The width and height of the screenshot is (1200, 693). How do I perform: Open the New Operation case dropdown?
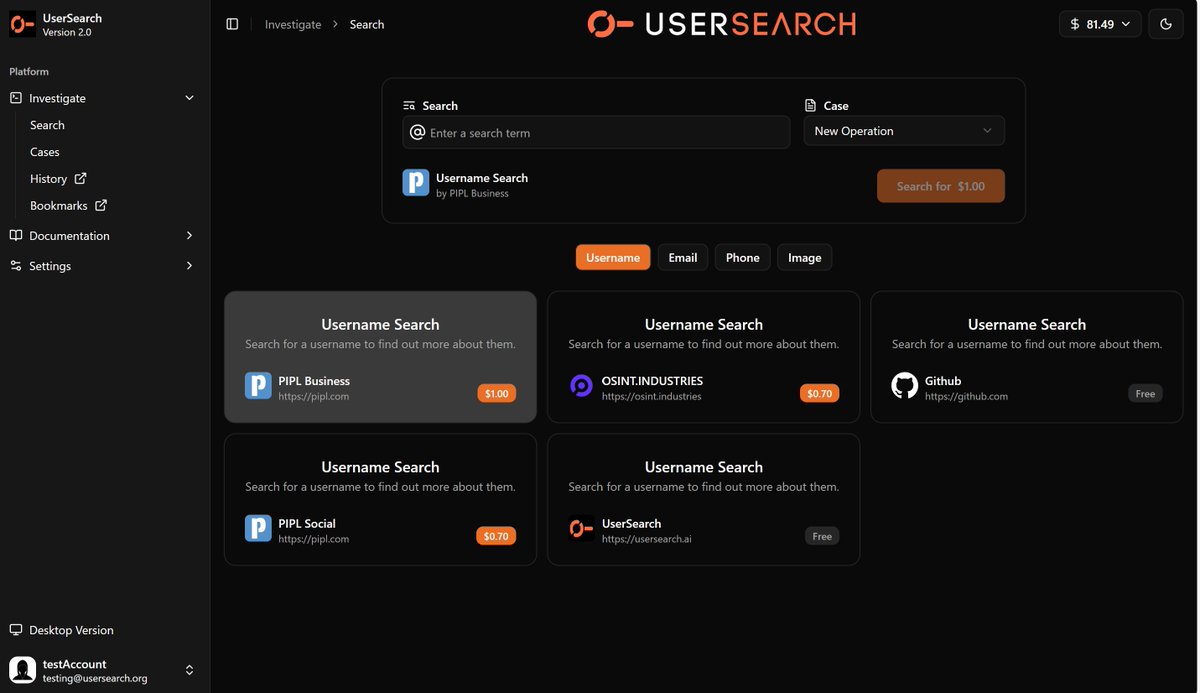click(x=904, y=131)
